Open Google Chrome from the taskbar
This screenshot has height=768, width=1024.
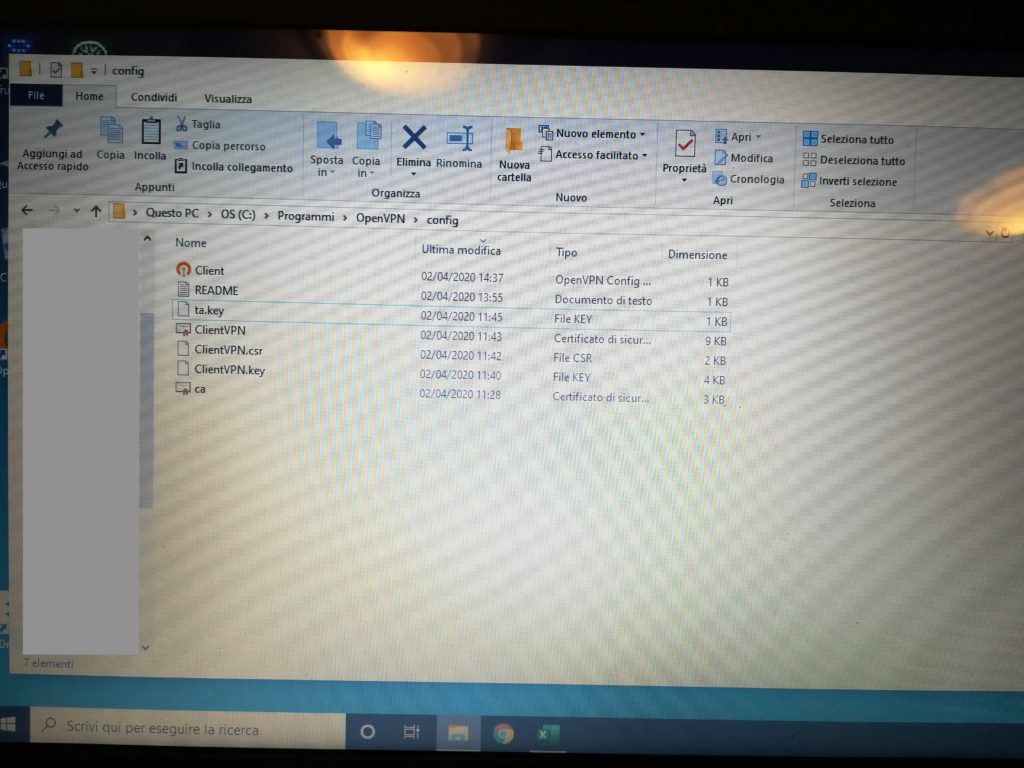[503, 734]
